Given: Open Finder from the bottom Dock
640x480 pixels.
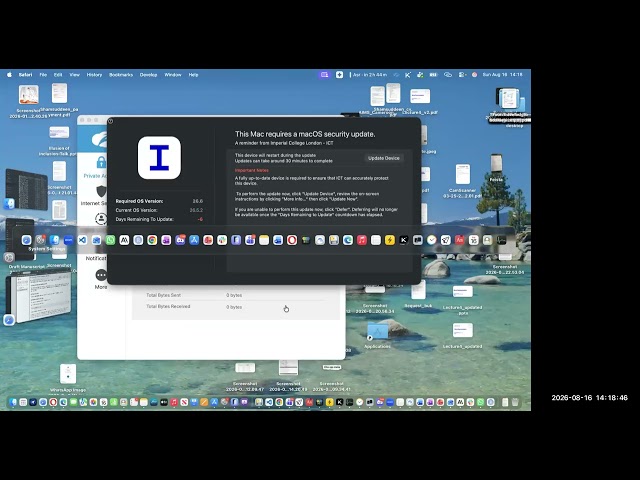Looking at the screenshot, I should (13, 402).
